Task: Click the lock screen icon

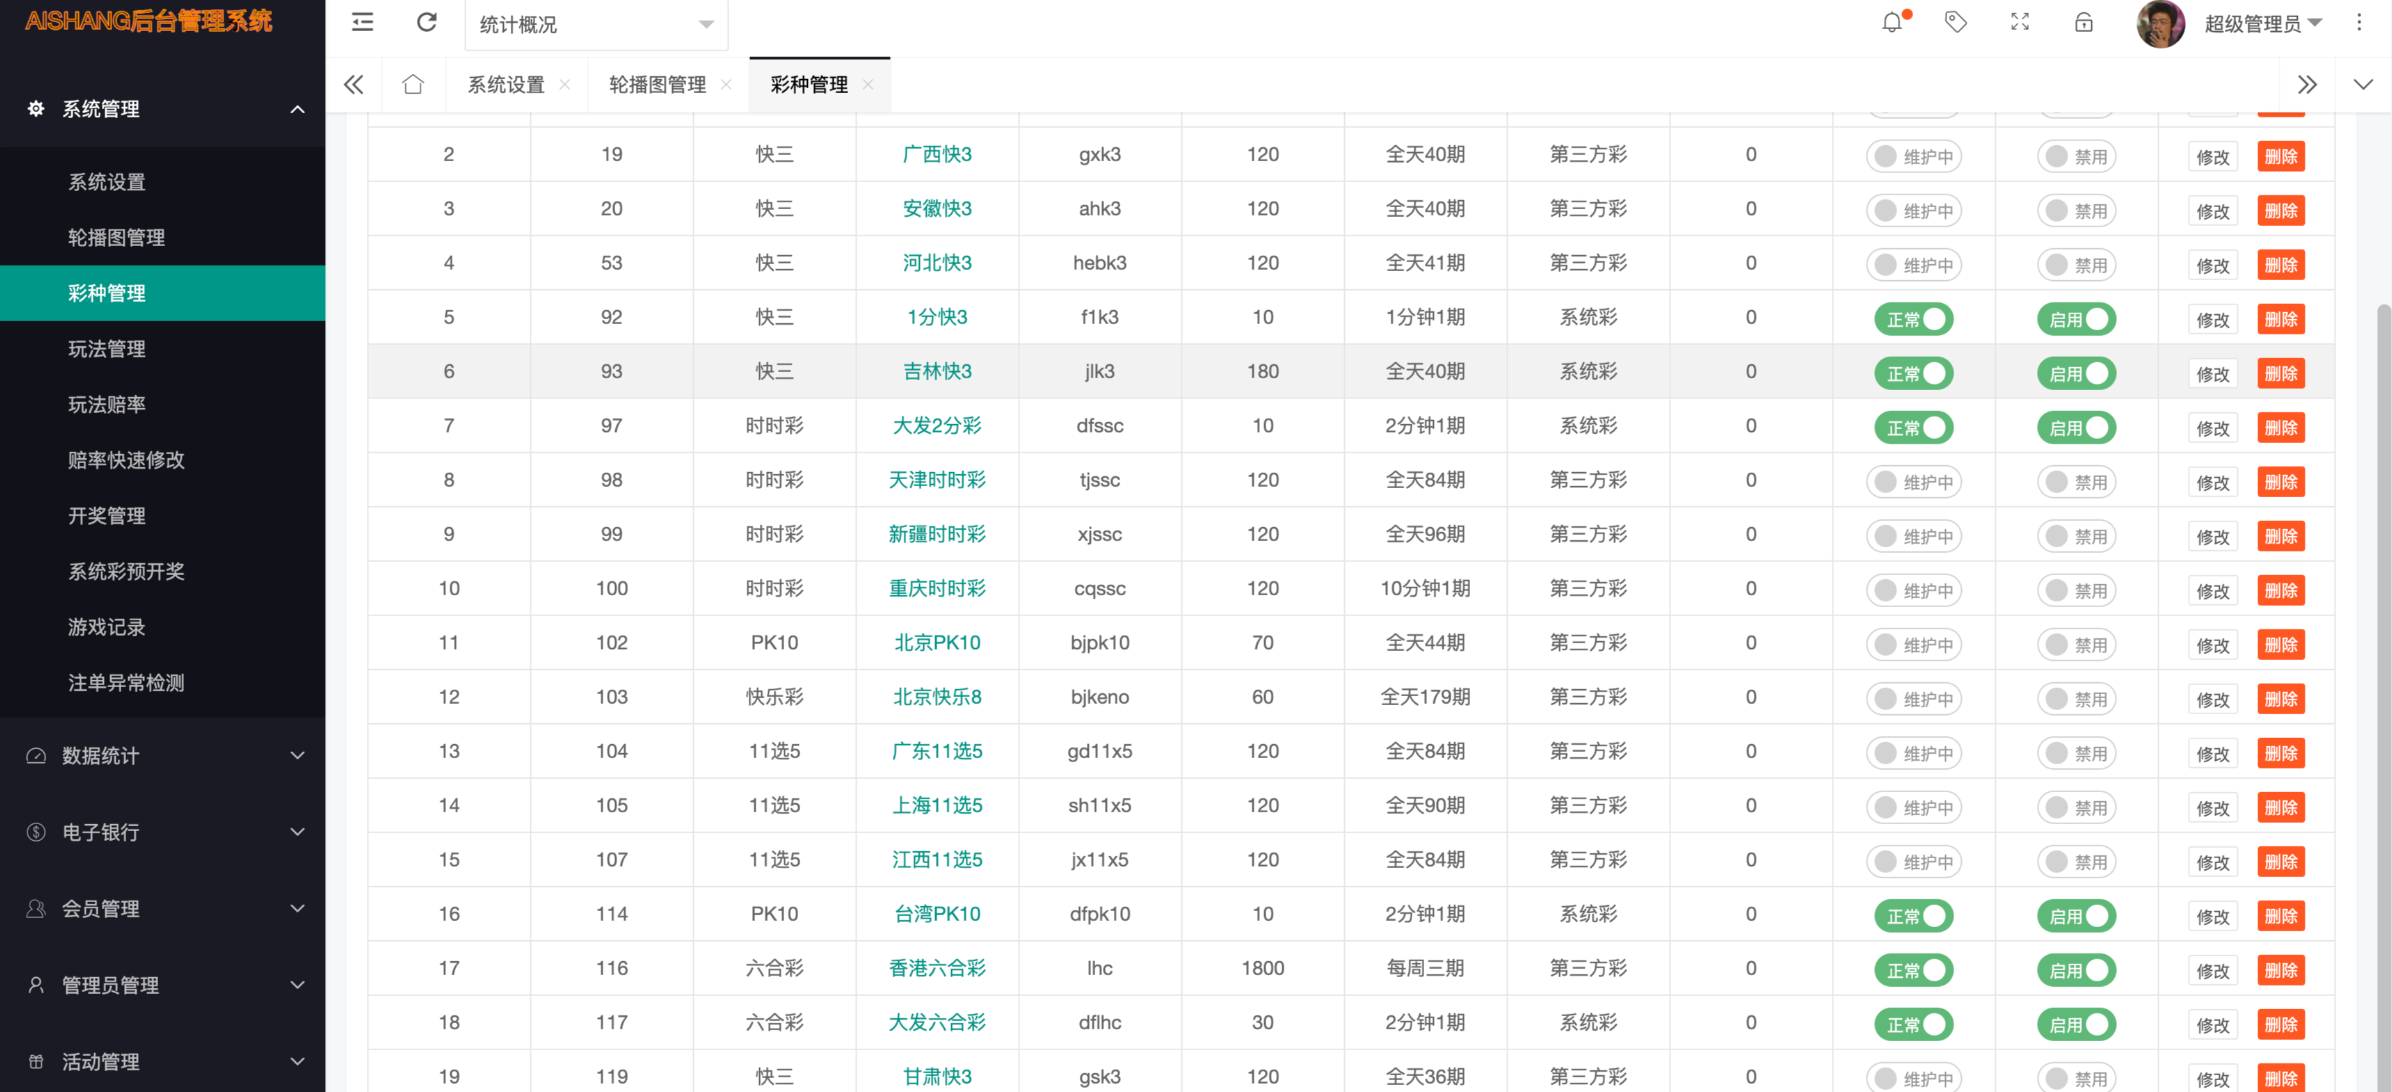Action: coord(2084,22)
